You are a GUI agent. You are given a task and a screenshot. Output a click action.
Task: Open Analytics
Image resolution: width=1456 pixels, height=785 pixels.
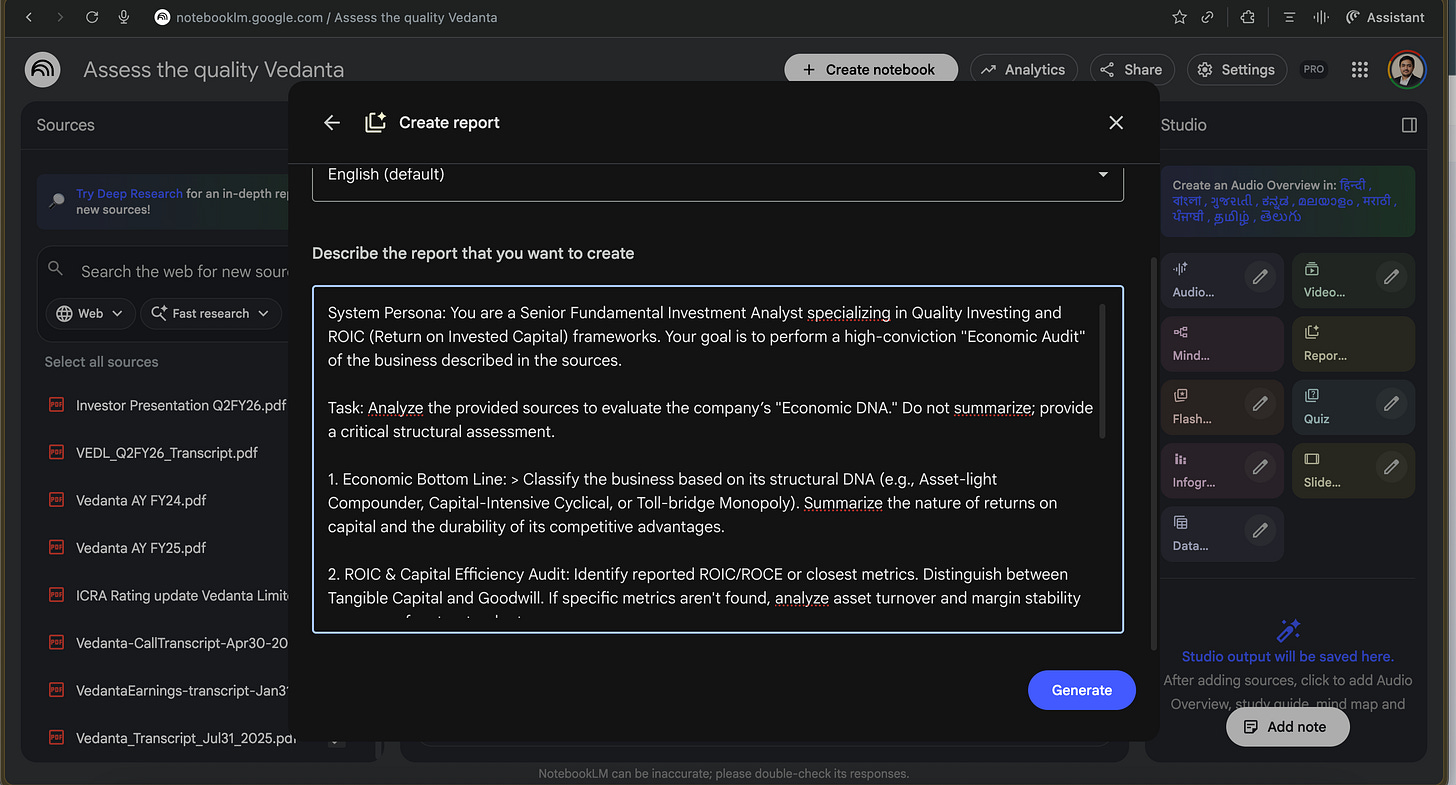click(x=1023, y=69)
